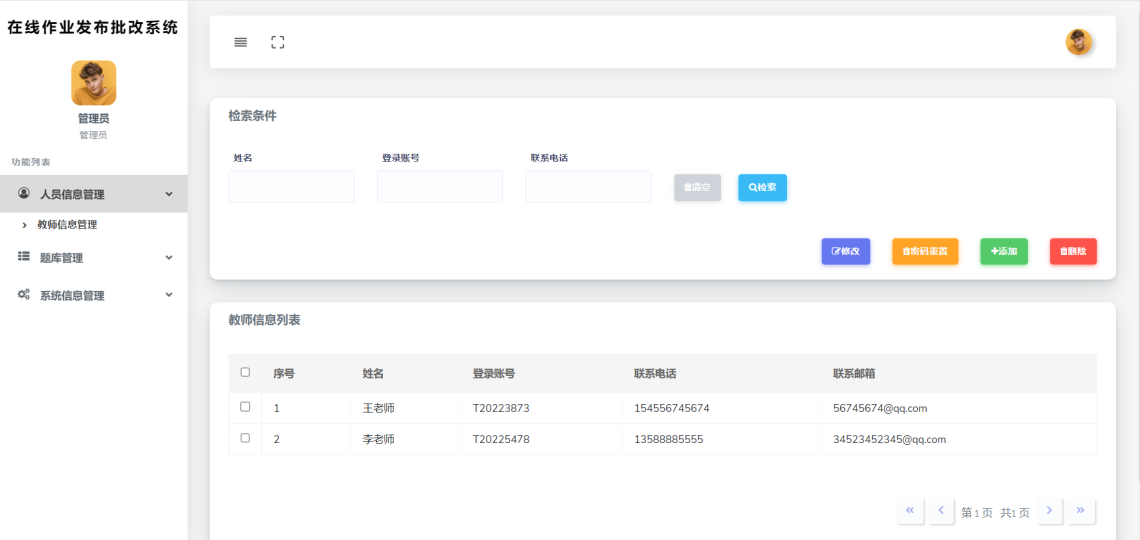Click the gears icon beside 系统信息管理
This screenshot has width=1140, height=540.
point(24,294)
